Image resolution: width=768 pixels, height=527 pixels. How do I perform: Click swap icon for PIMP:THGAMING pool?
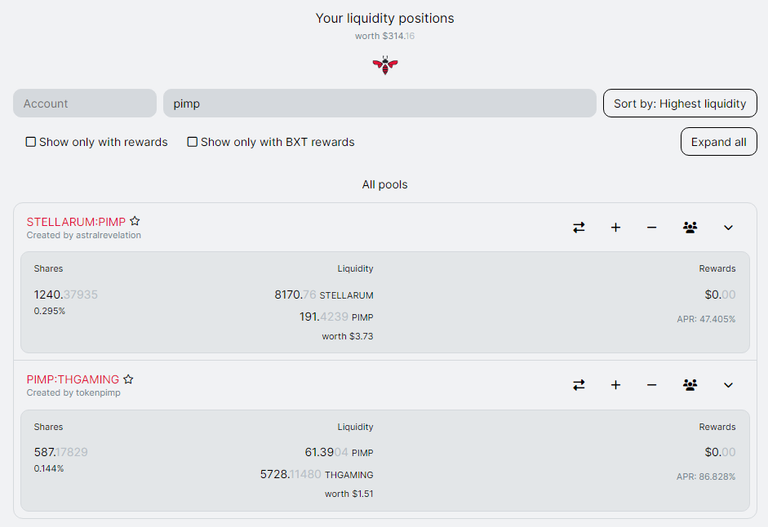click(x=578, y=385)
